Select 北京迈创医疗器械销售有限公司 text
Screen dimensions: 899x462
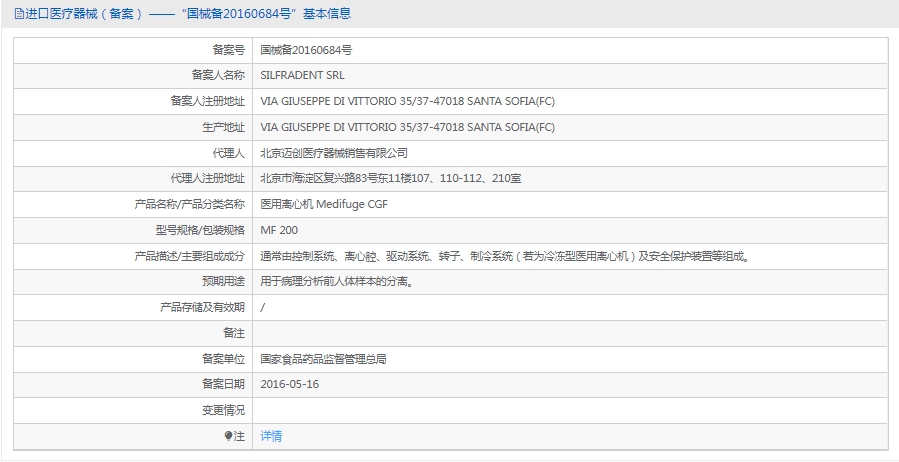tap(334, 153)
